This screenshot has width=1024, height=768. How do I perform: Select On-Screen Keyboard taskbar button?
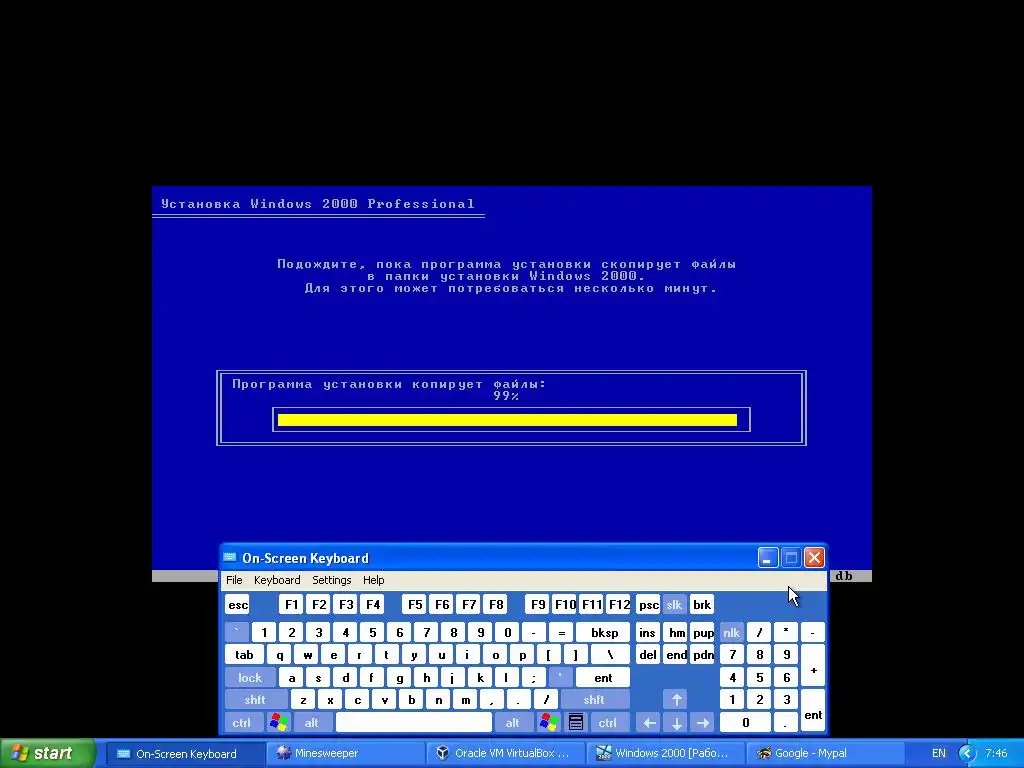click(186, 753)
